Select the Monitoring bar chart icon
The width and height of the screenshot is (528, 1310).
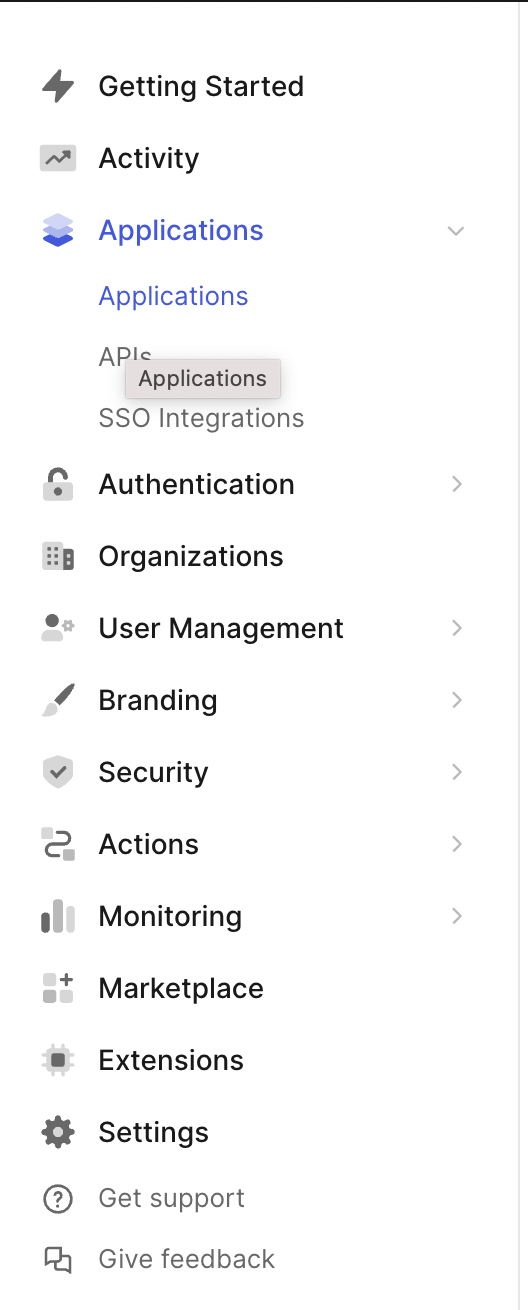[x=58, y=916]
